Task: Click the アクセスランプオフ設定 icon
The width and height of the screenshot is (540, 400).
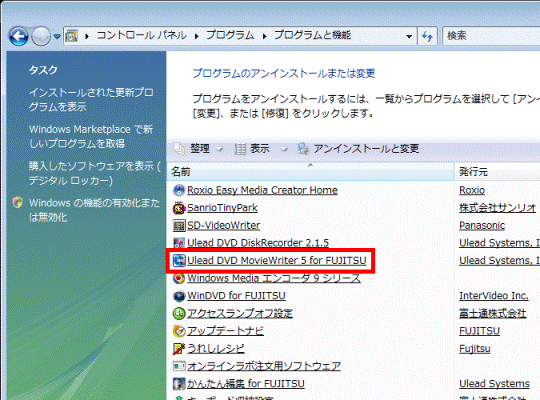Action: point(179,314)
